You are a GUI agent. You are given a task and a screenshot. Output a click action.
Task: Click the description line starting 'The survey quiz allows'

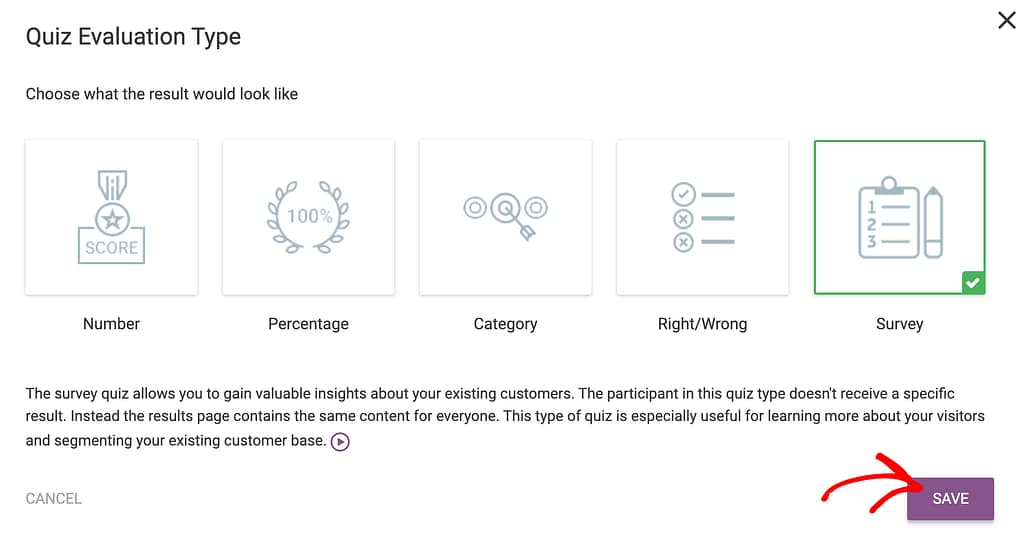click(x=490, y=394)
